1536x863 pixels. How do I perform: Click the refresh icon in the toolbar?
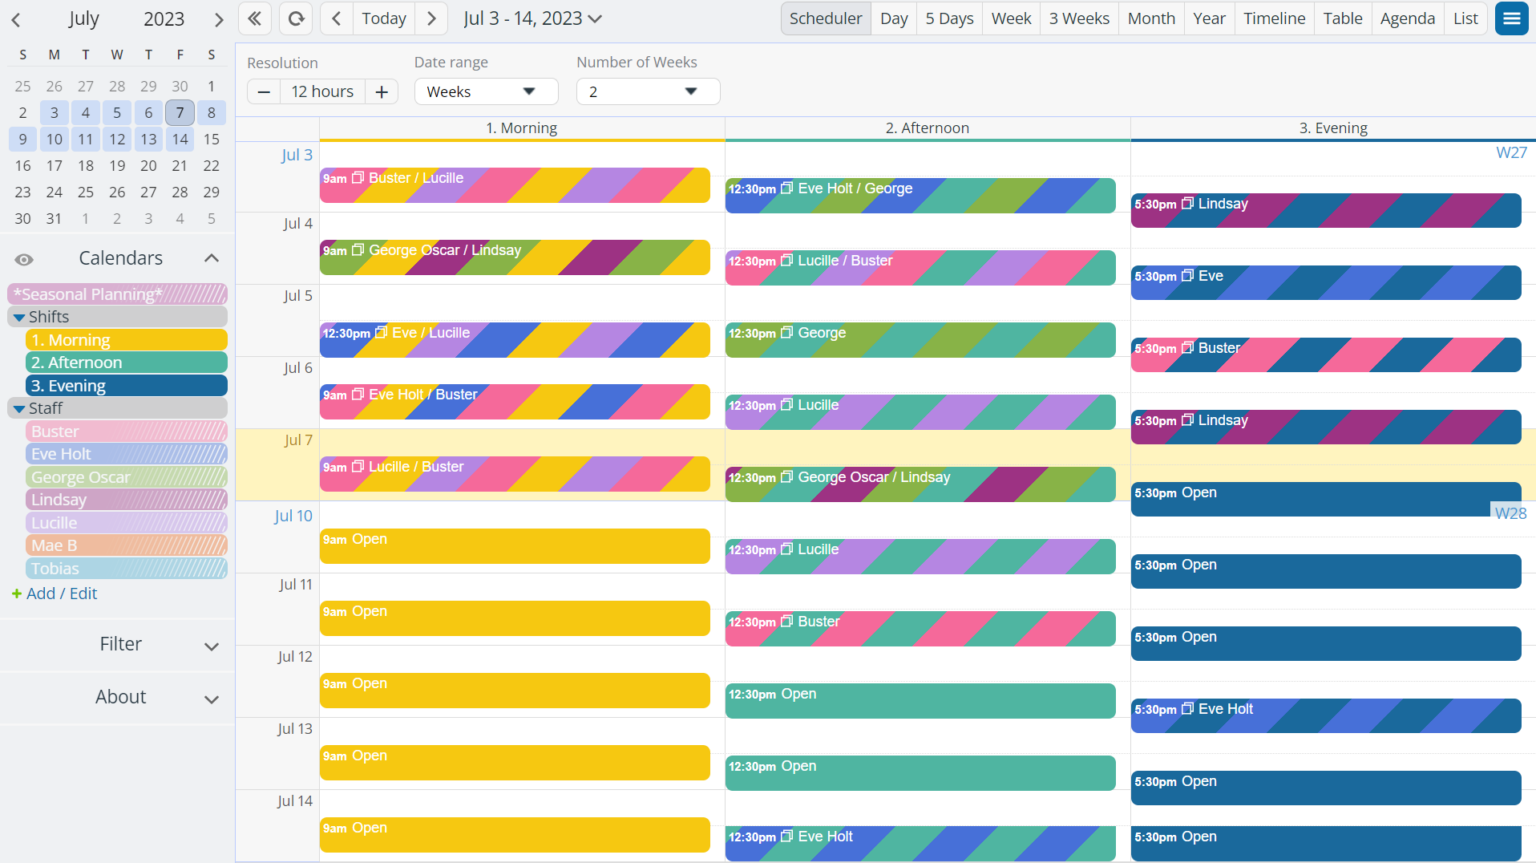pyautogui.click(x=295, y=18)
